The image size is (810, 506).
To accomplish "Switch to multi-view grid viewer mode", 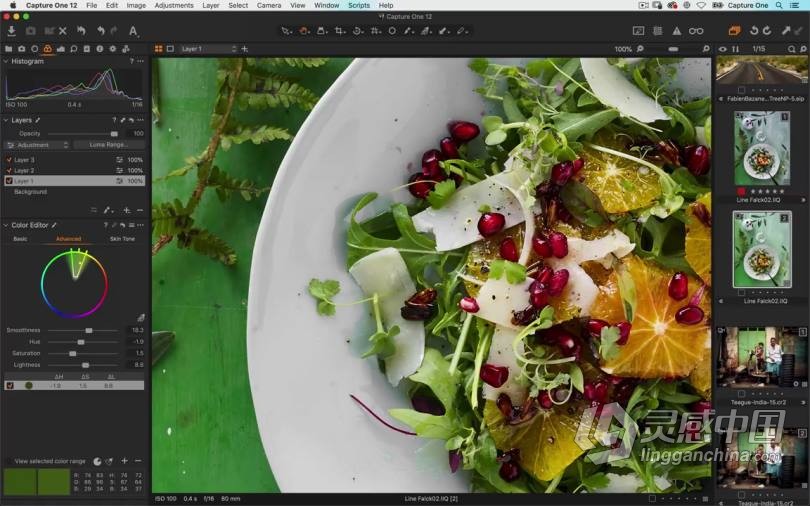I will click(159, 49).
